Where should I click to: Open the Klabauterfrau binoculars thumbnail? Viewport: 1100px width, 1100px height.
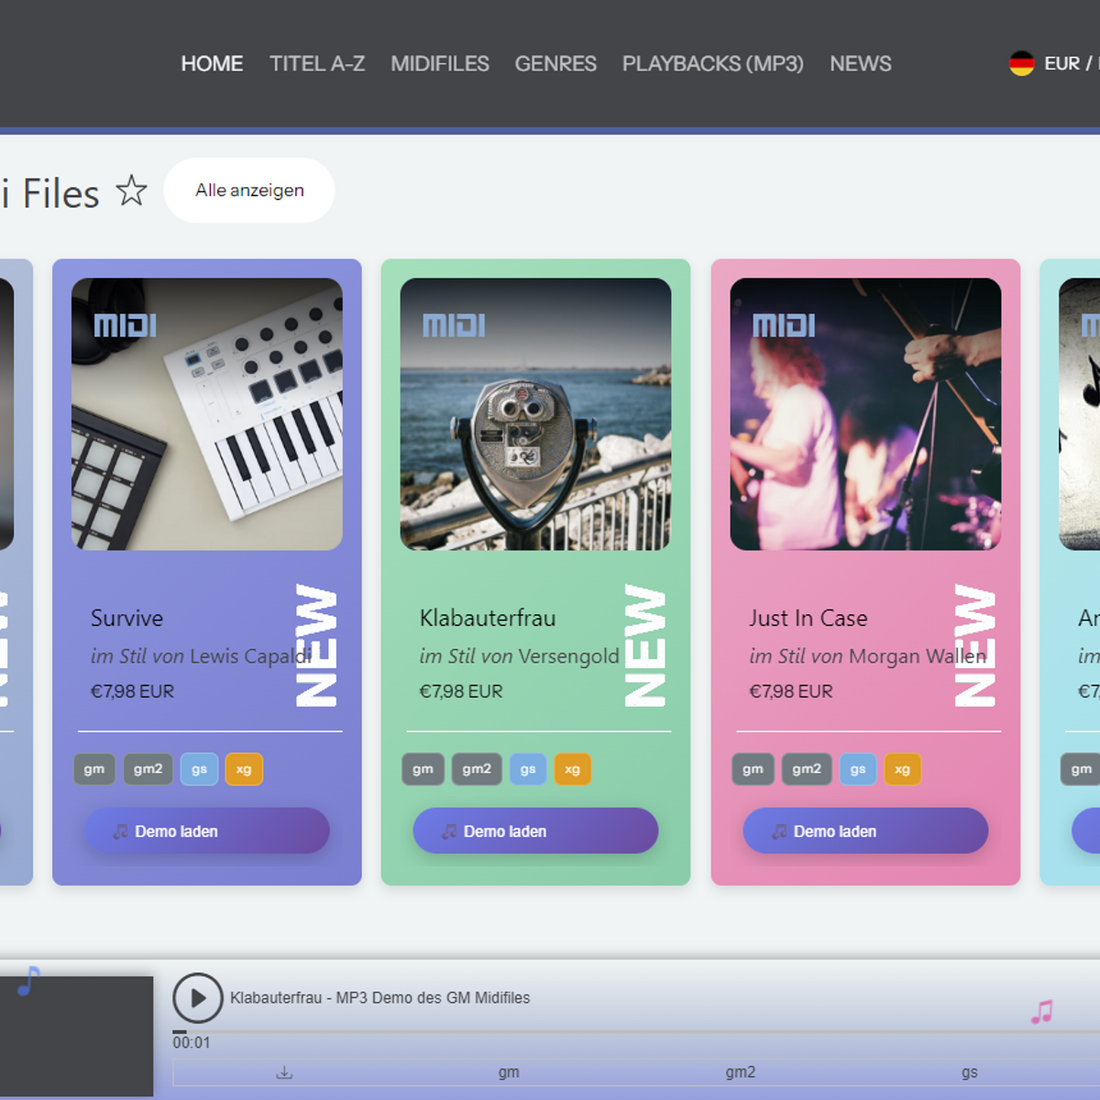pyautogui.click(x=535, y=414)
